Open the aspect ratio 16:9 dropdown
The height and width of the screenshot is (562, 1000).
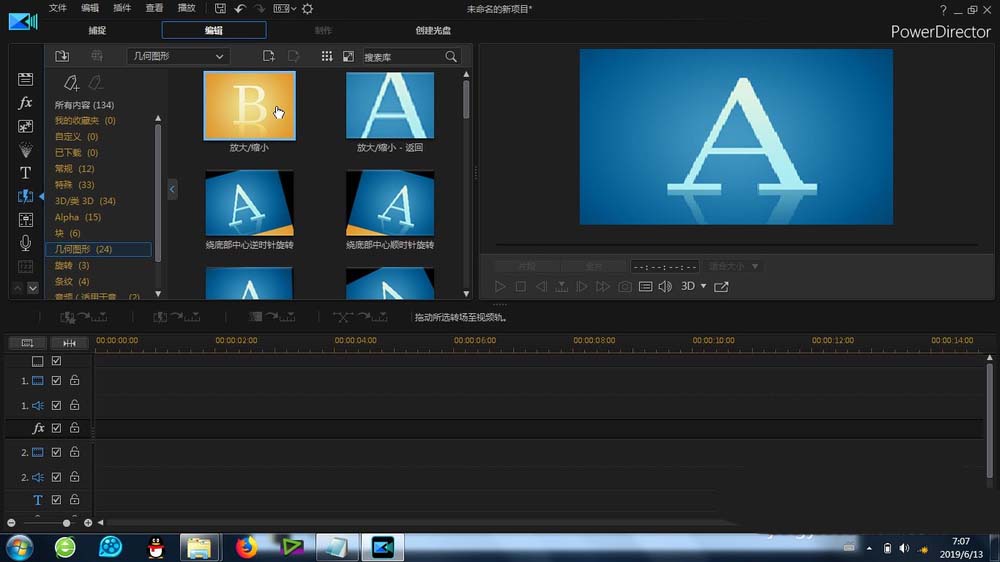(x=285, y=8)
